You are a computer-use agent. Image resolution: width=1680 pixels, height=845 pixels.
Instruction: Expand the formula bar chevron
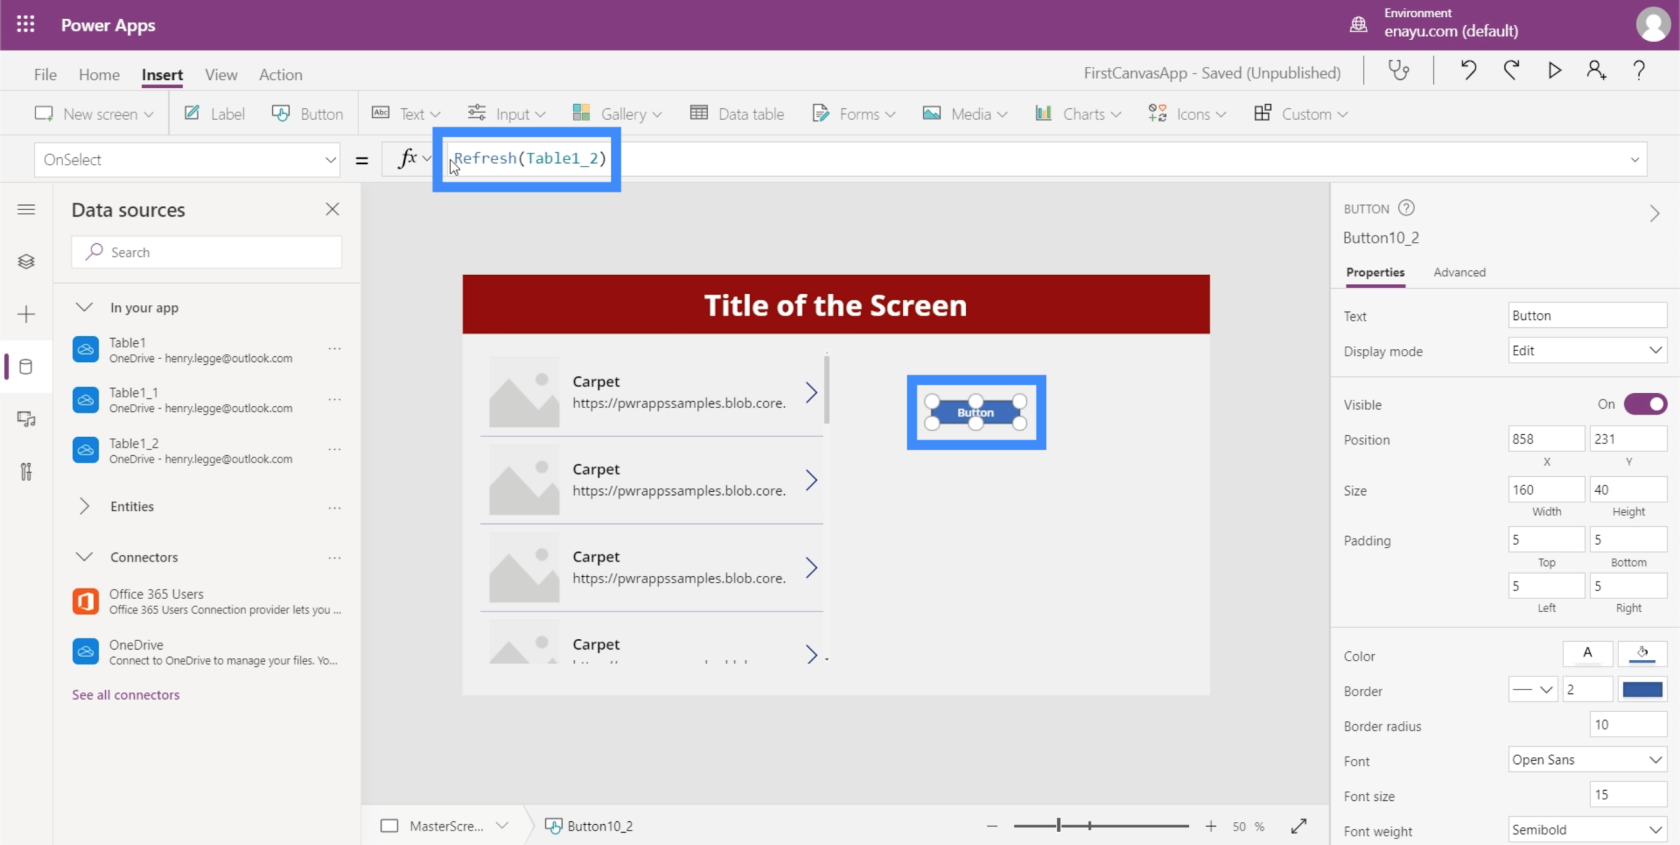[1635, 160]
